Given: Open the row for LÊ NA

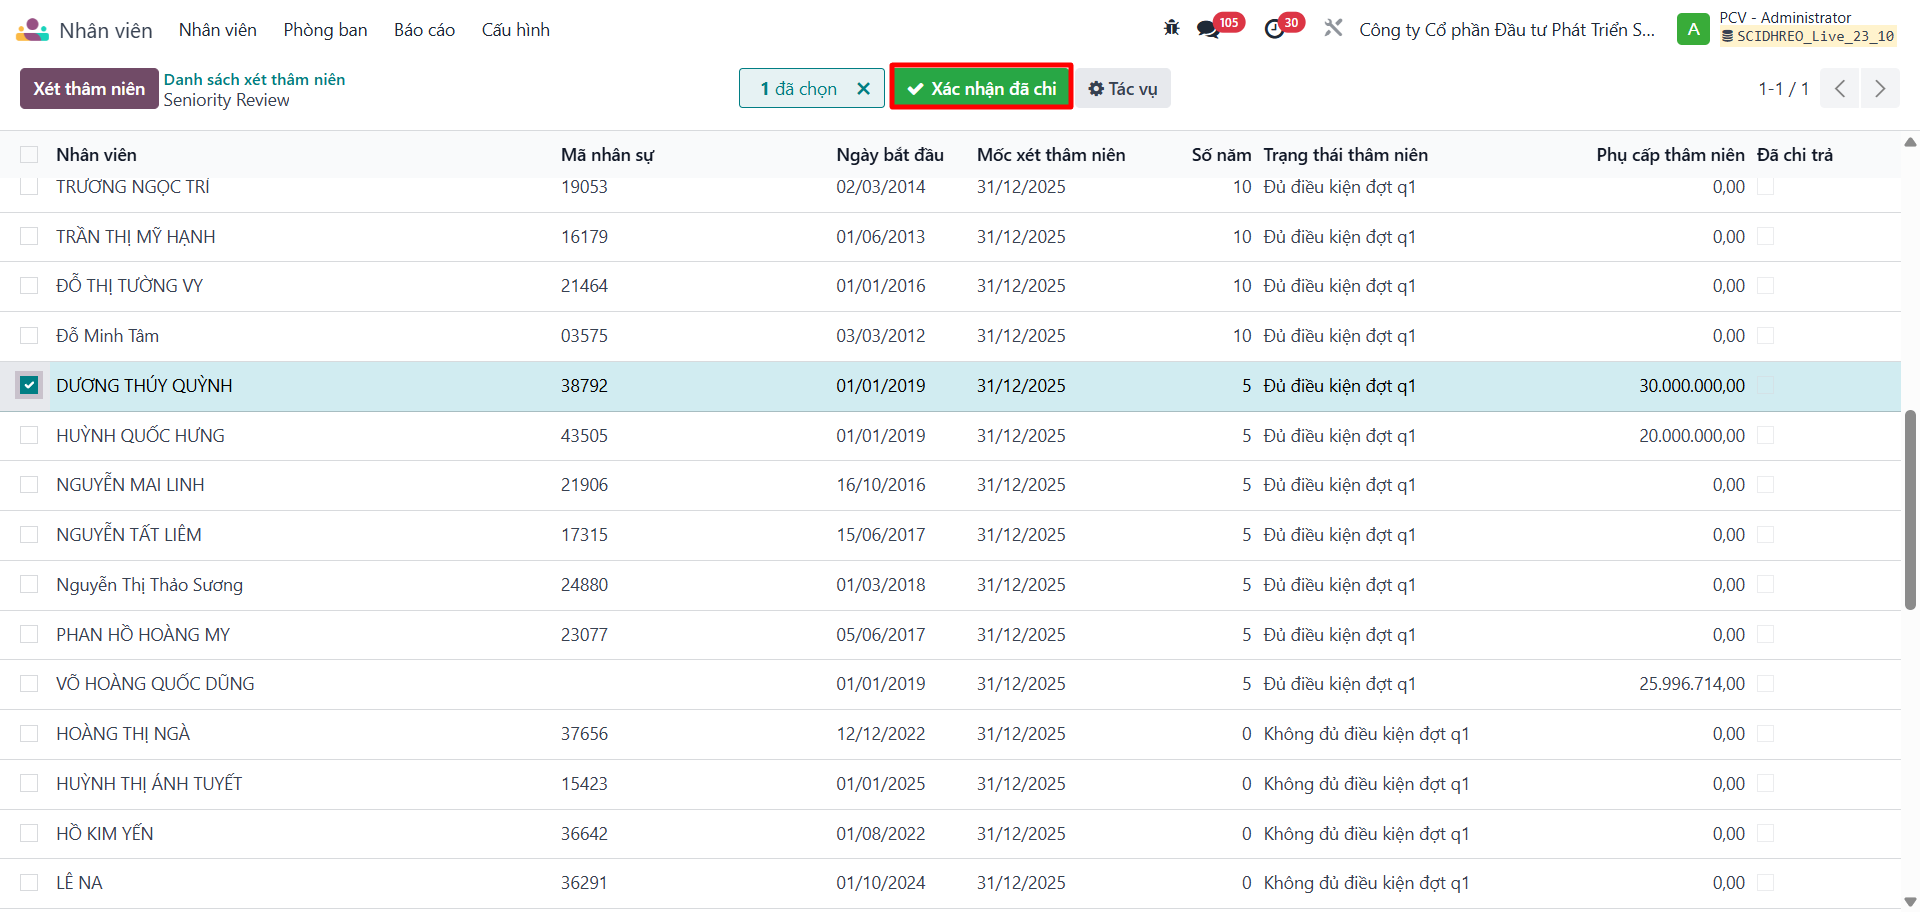Looking at the screenshot, I should pos(950,883).
